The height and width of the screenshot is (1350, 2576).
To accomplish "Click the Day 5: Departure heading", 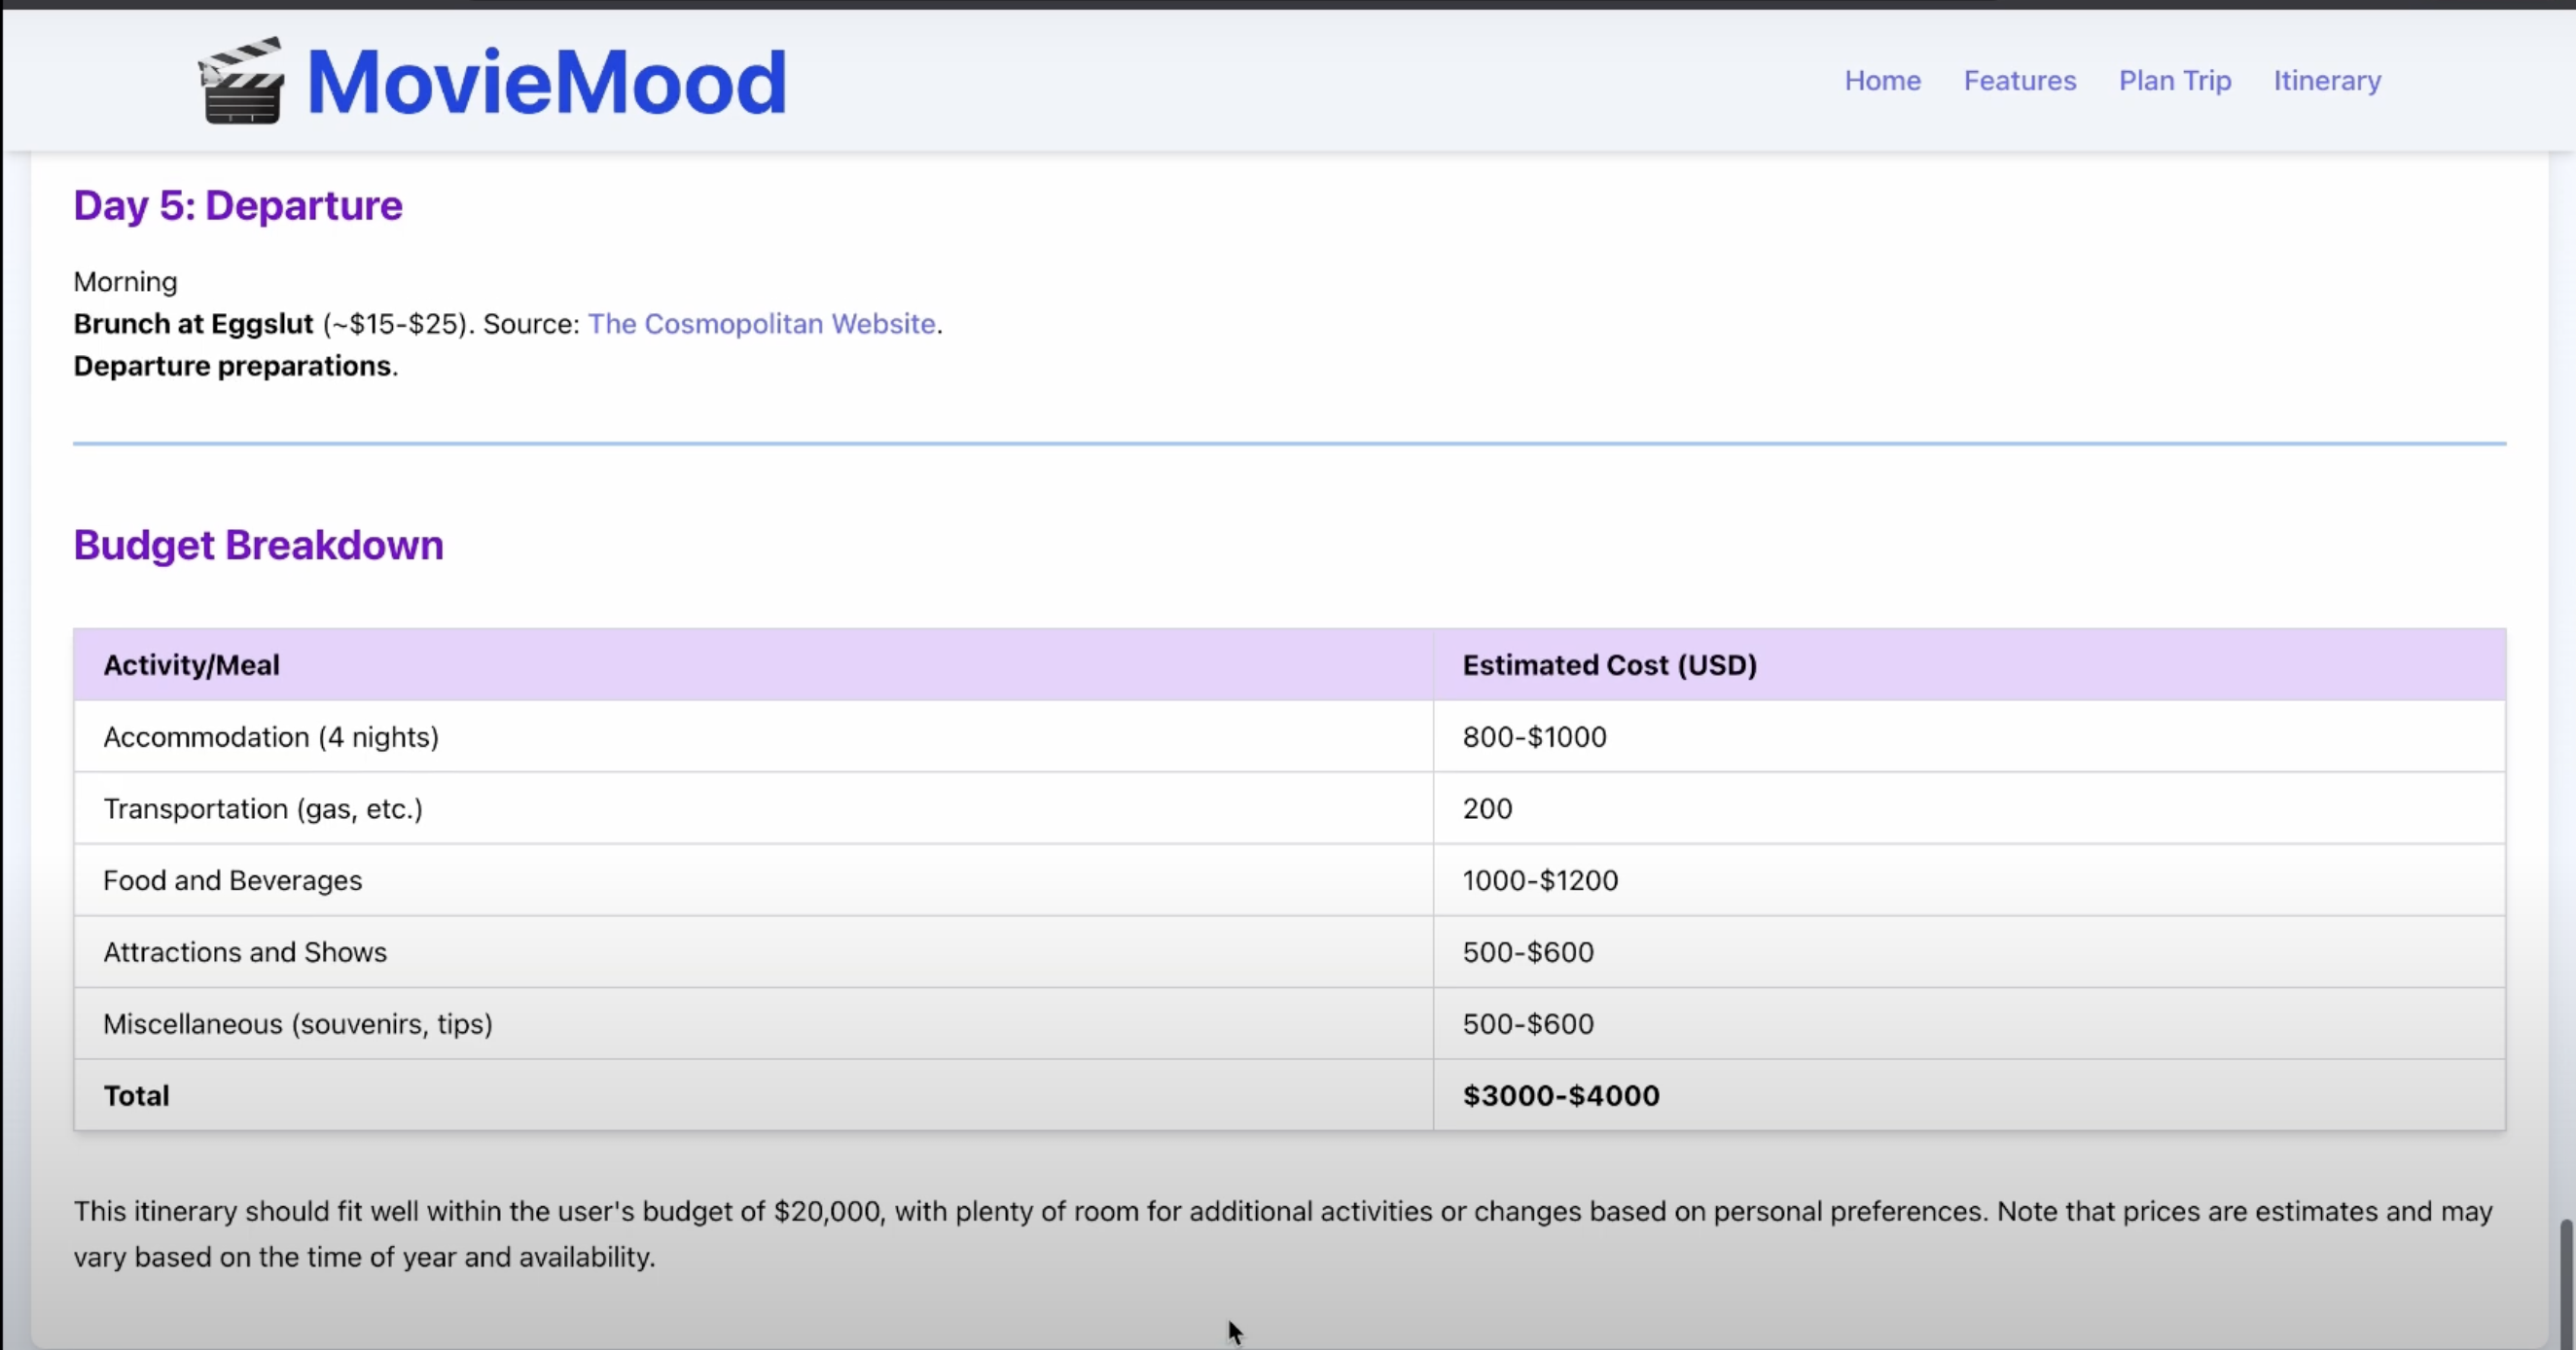I will [238, 206].
